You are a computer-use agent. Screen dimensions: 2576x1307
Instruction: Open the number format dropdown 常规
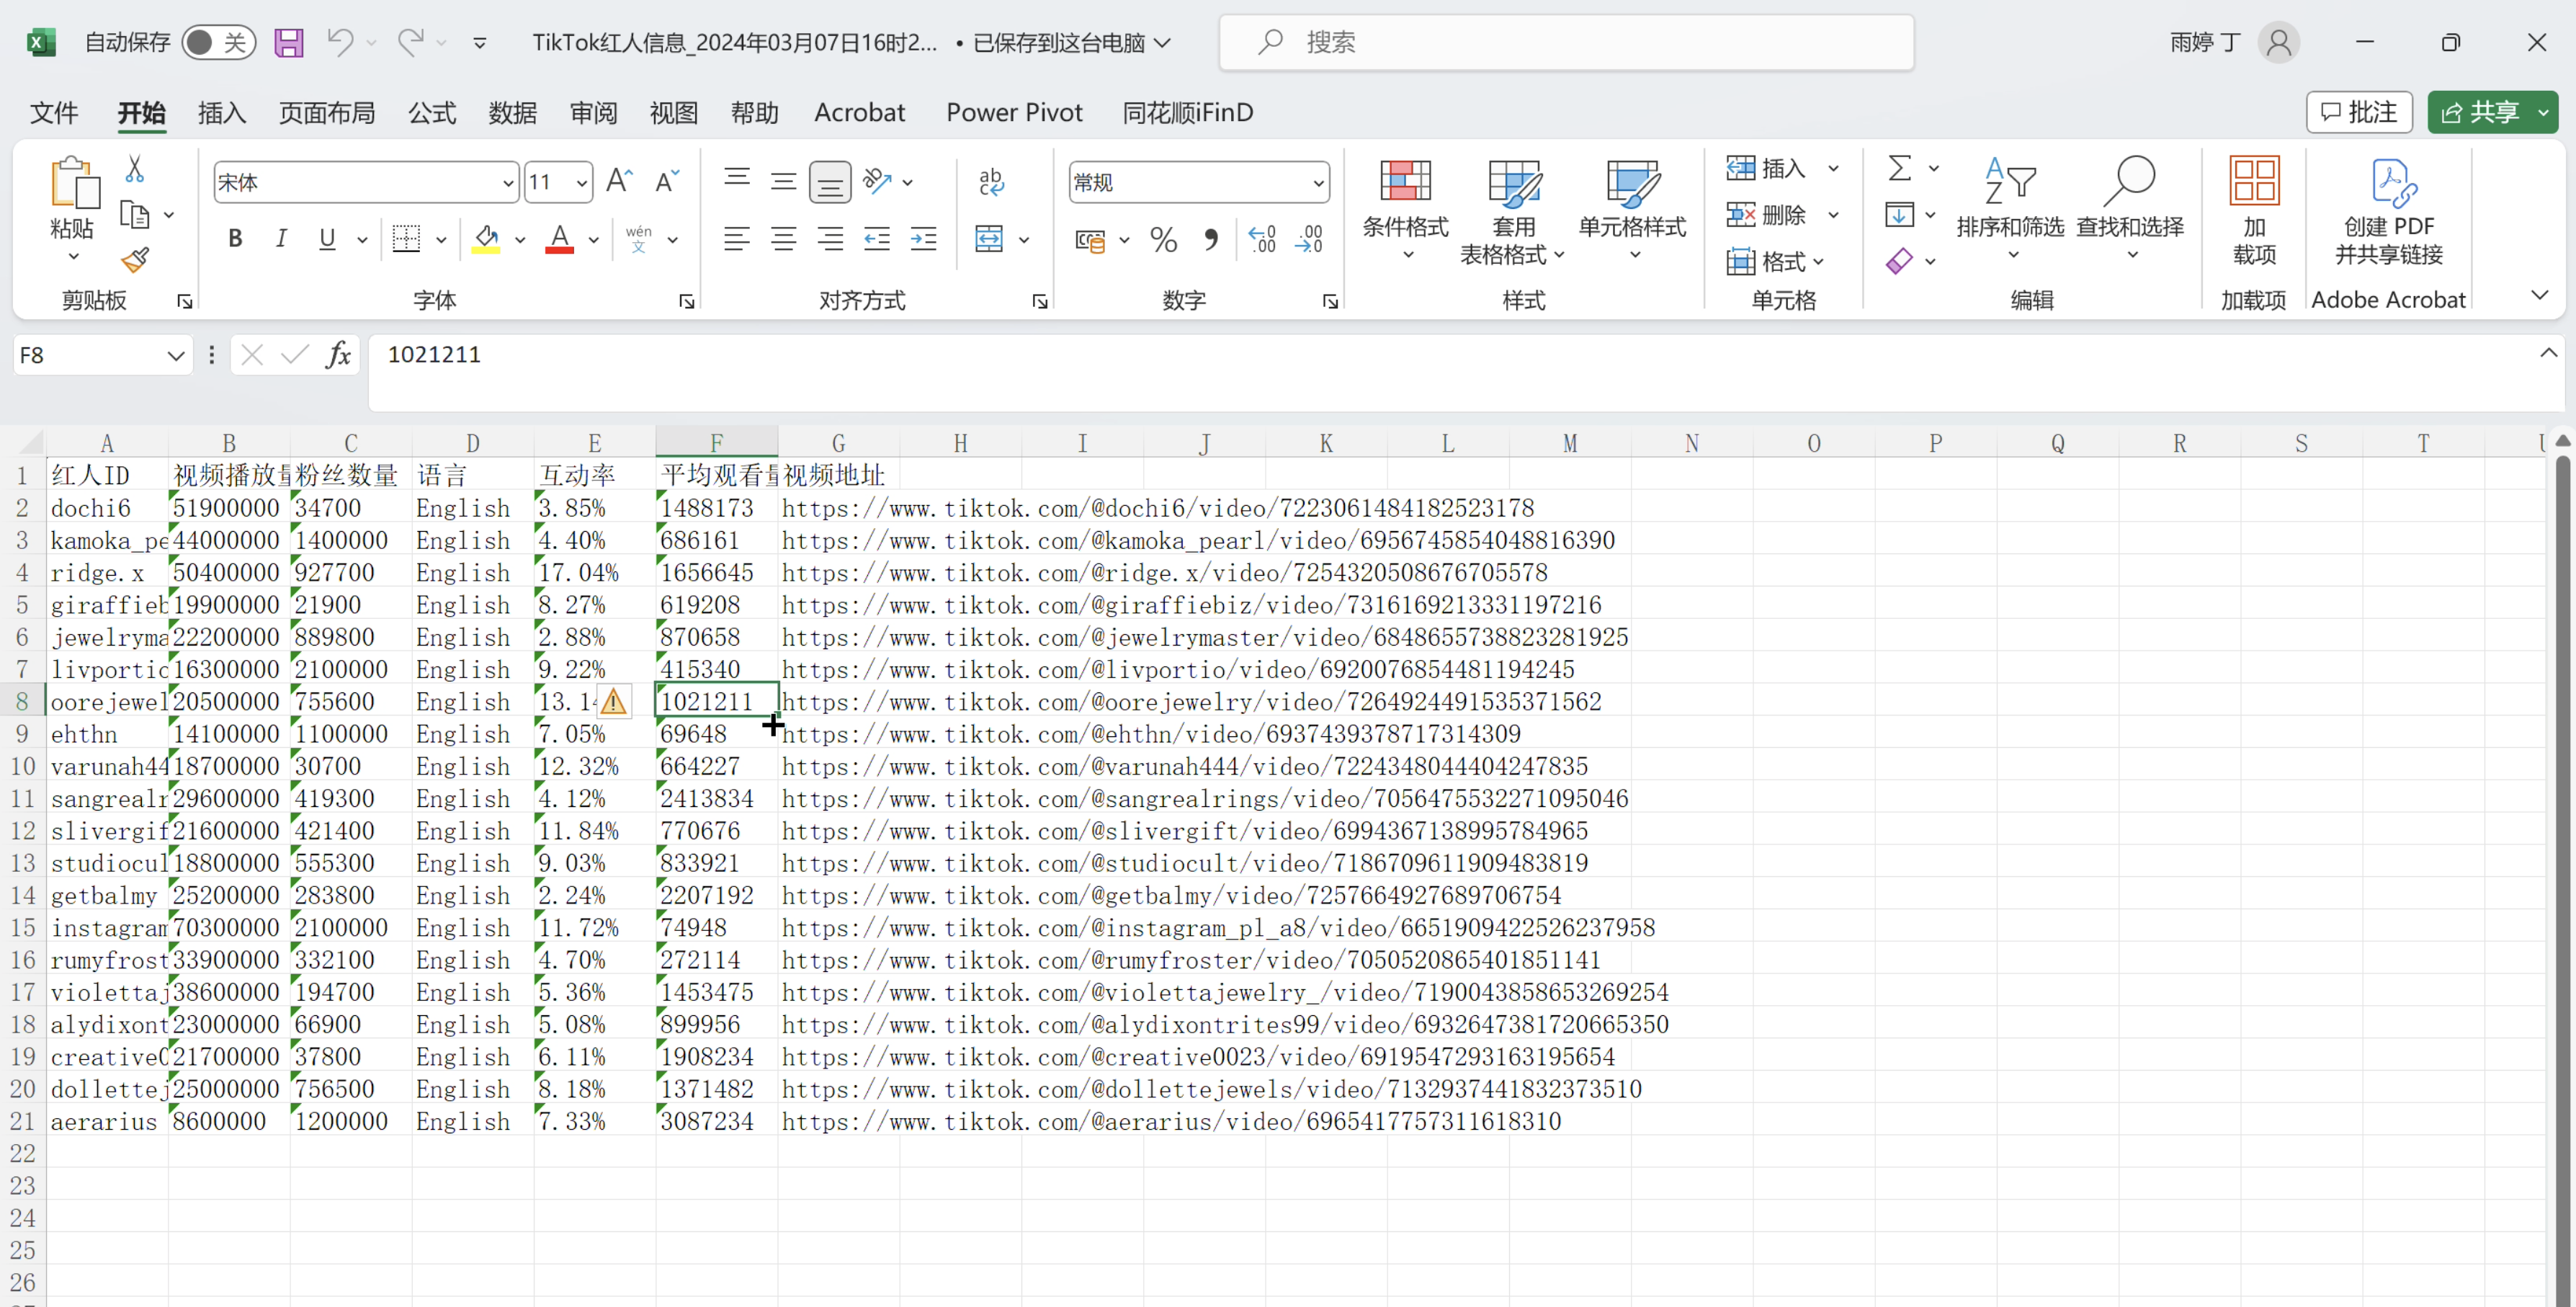click(1318, 182)
